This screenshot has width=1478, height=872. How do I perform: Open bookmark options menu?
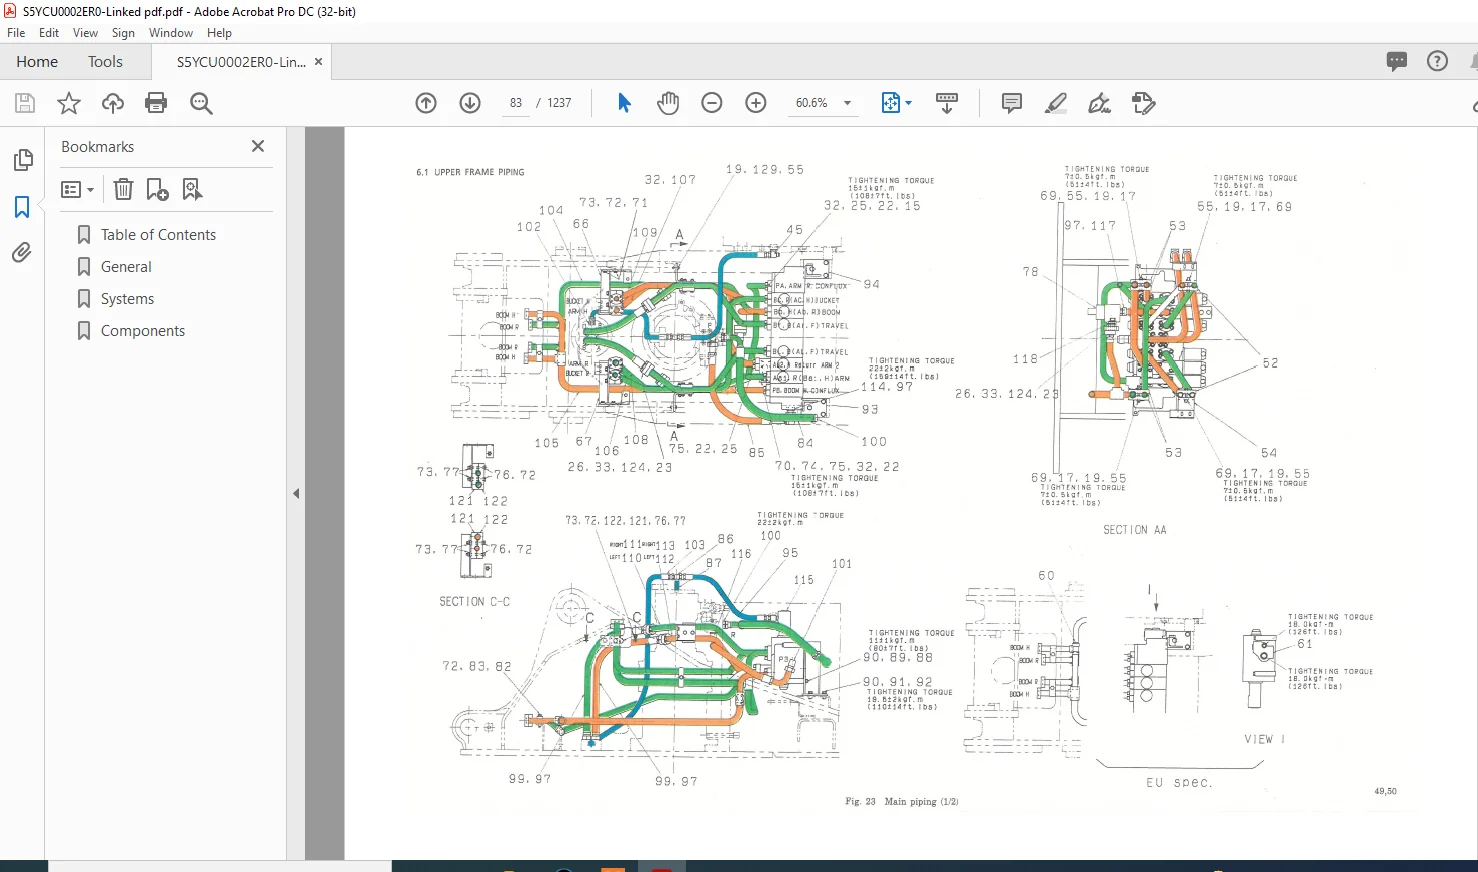(x=77, y=189)
